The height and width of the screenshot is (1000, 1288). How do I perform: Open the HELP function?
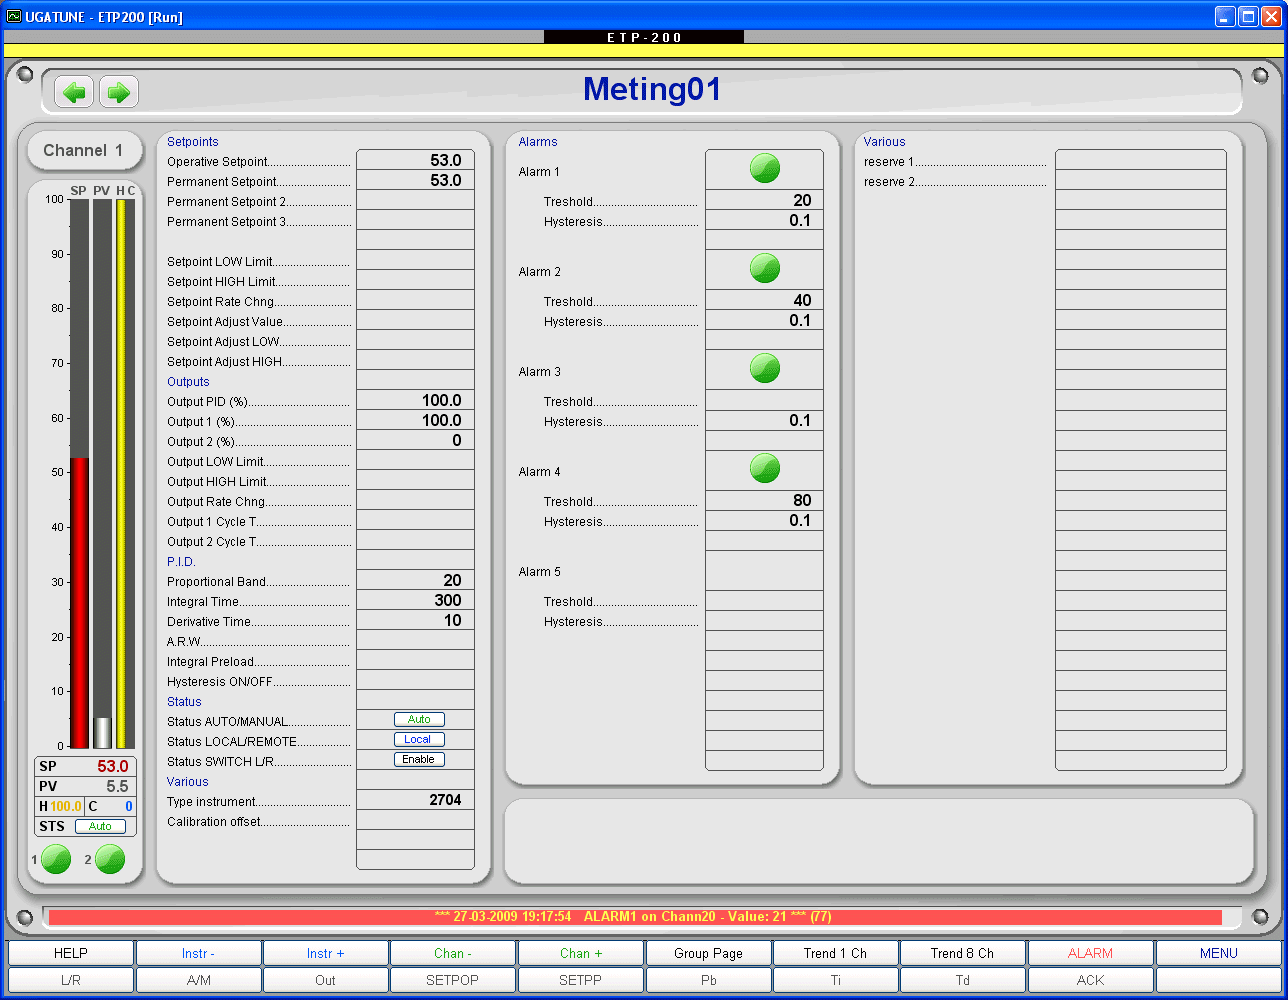pos(71,953)
